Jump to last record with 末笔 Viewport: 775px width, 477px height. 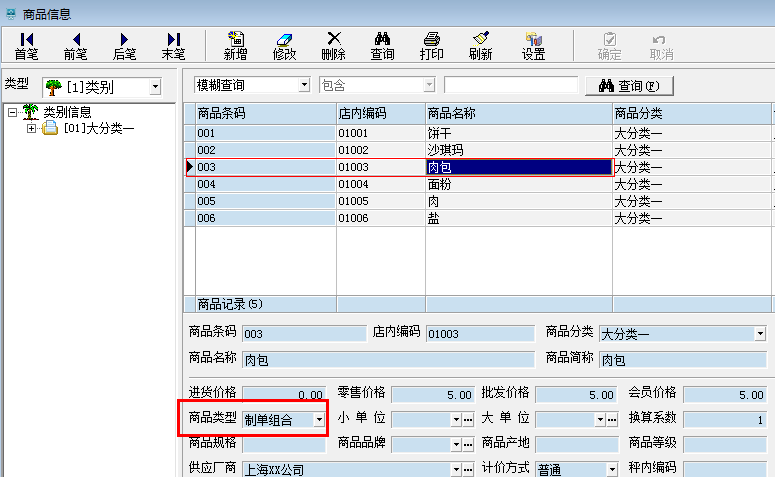173,46
